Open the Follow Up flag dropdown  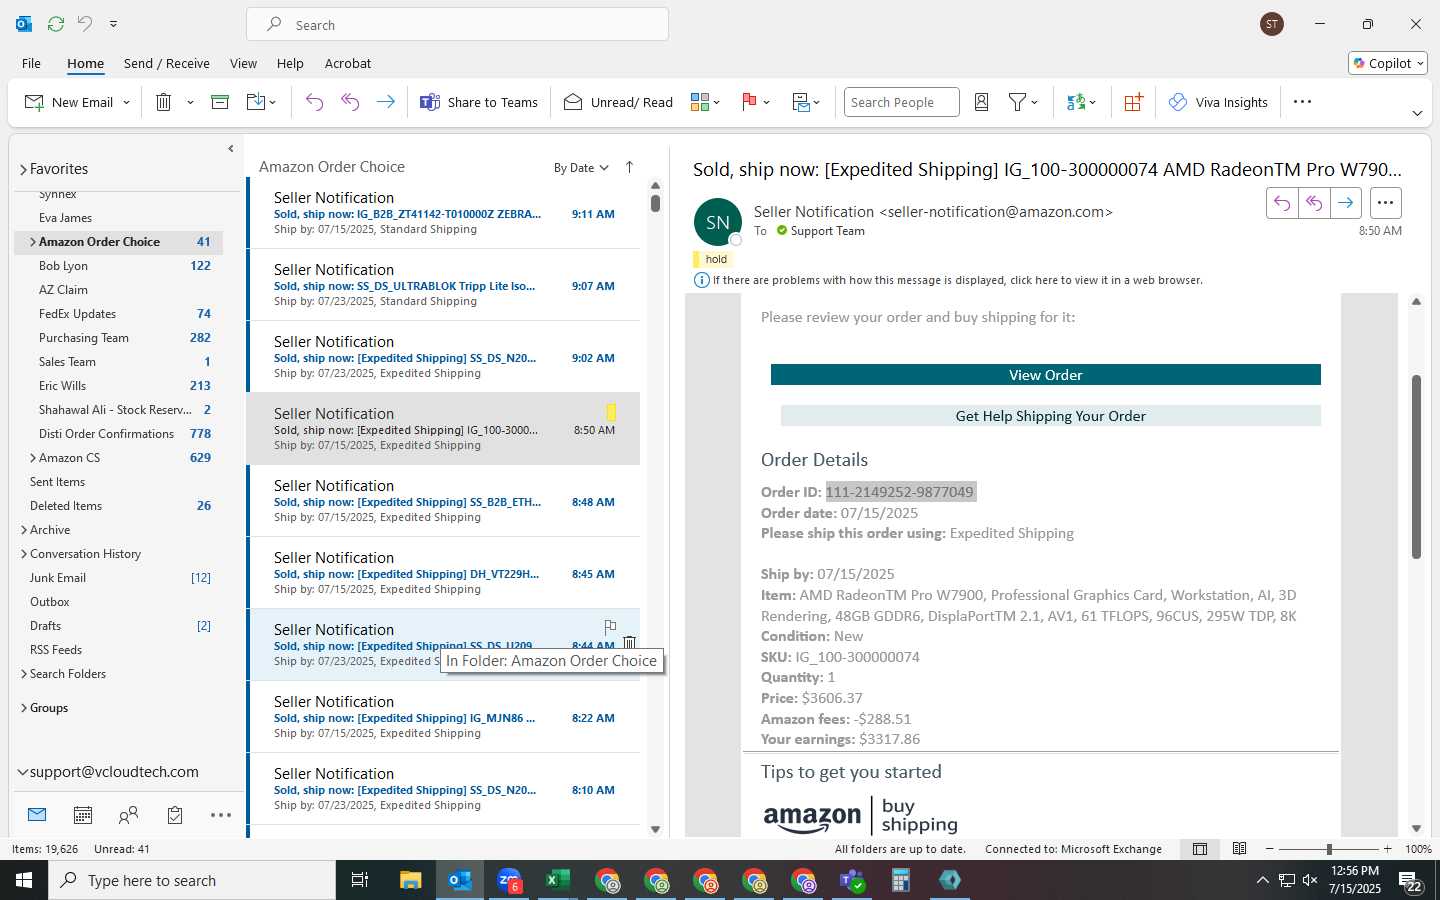pos(755,102)
